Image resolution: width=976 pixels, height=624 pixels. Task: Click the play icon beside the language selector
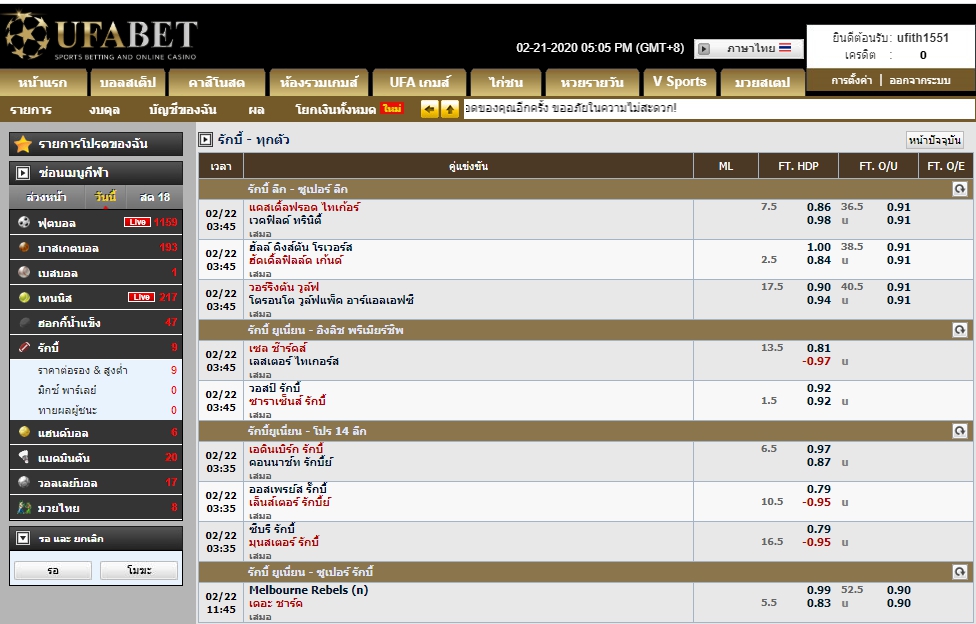[x=704, y=49]
